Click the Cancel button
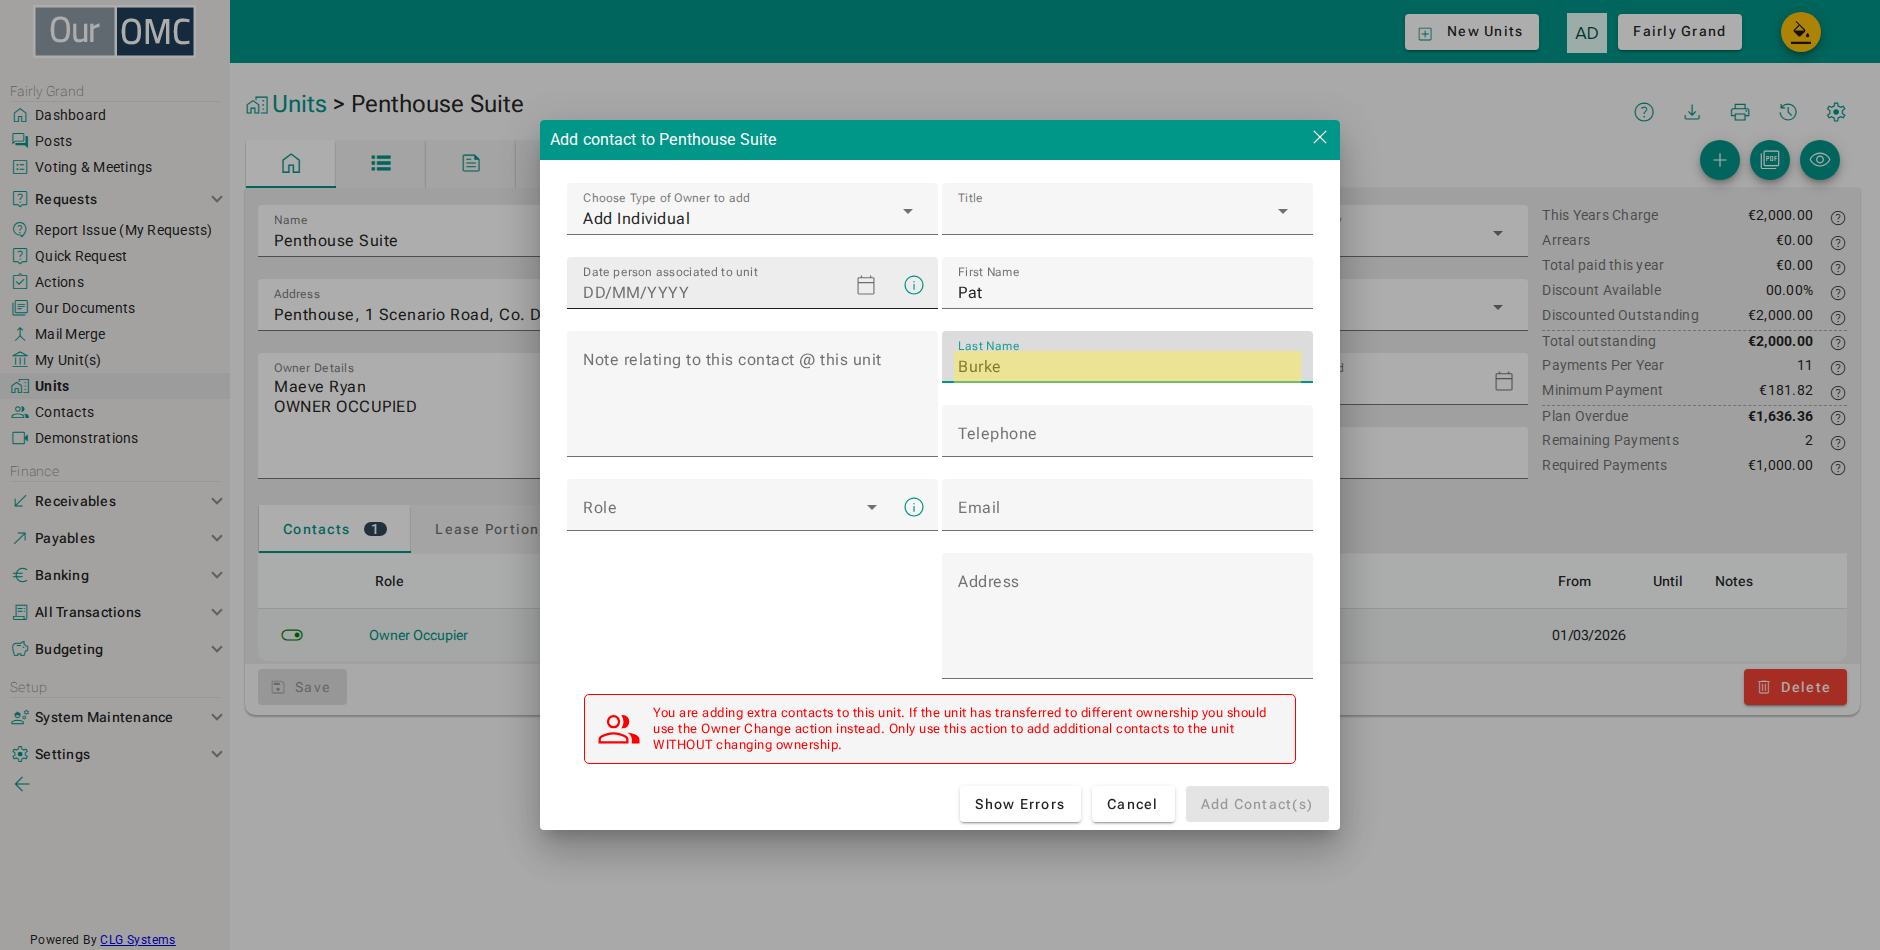This screenshot has height=950, width=1880. pyautogui.click(x=1133, y=804)
